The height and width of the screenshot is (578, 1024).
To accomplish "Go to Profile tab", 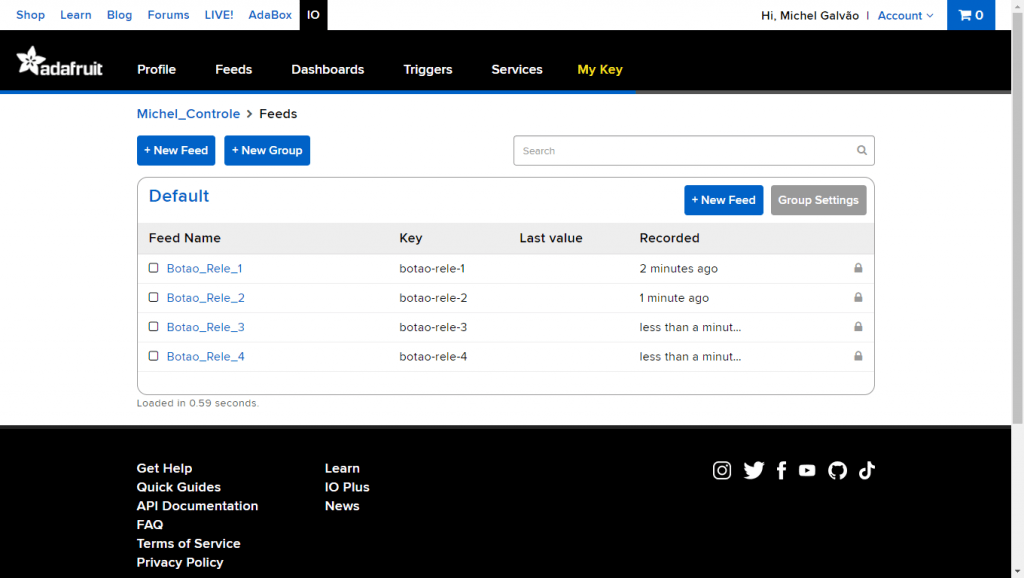I will pos(156,69).
